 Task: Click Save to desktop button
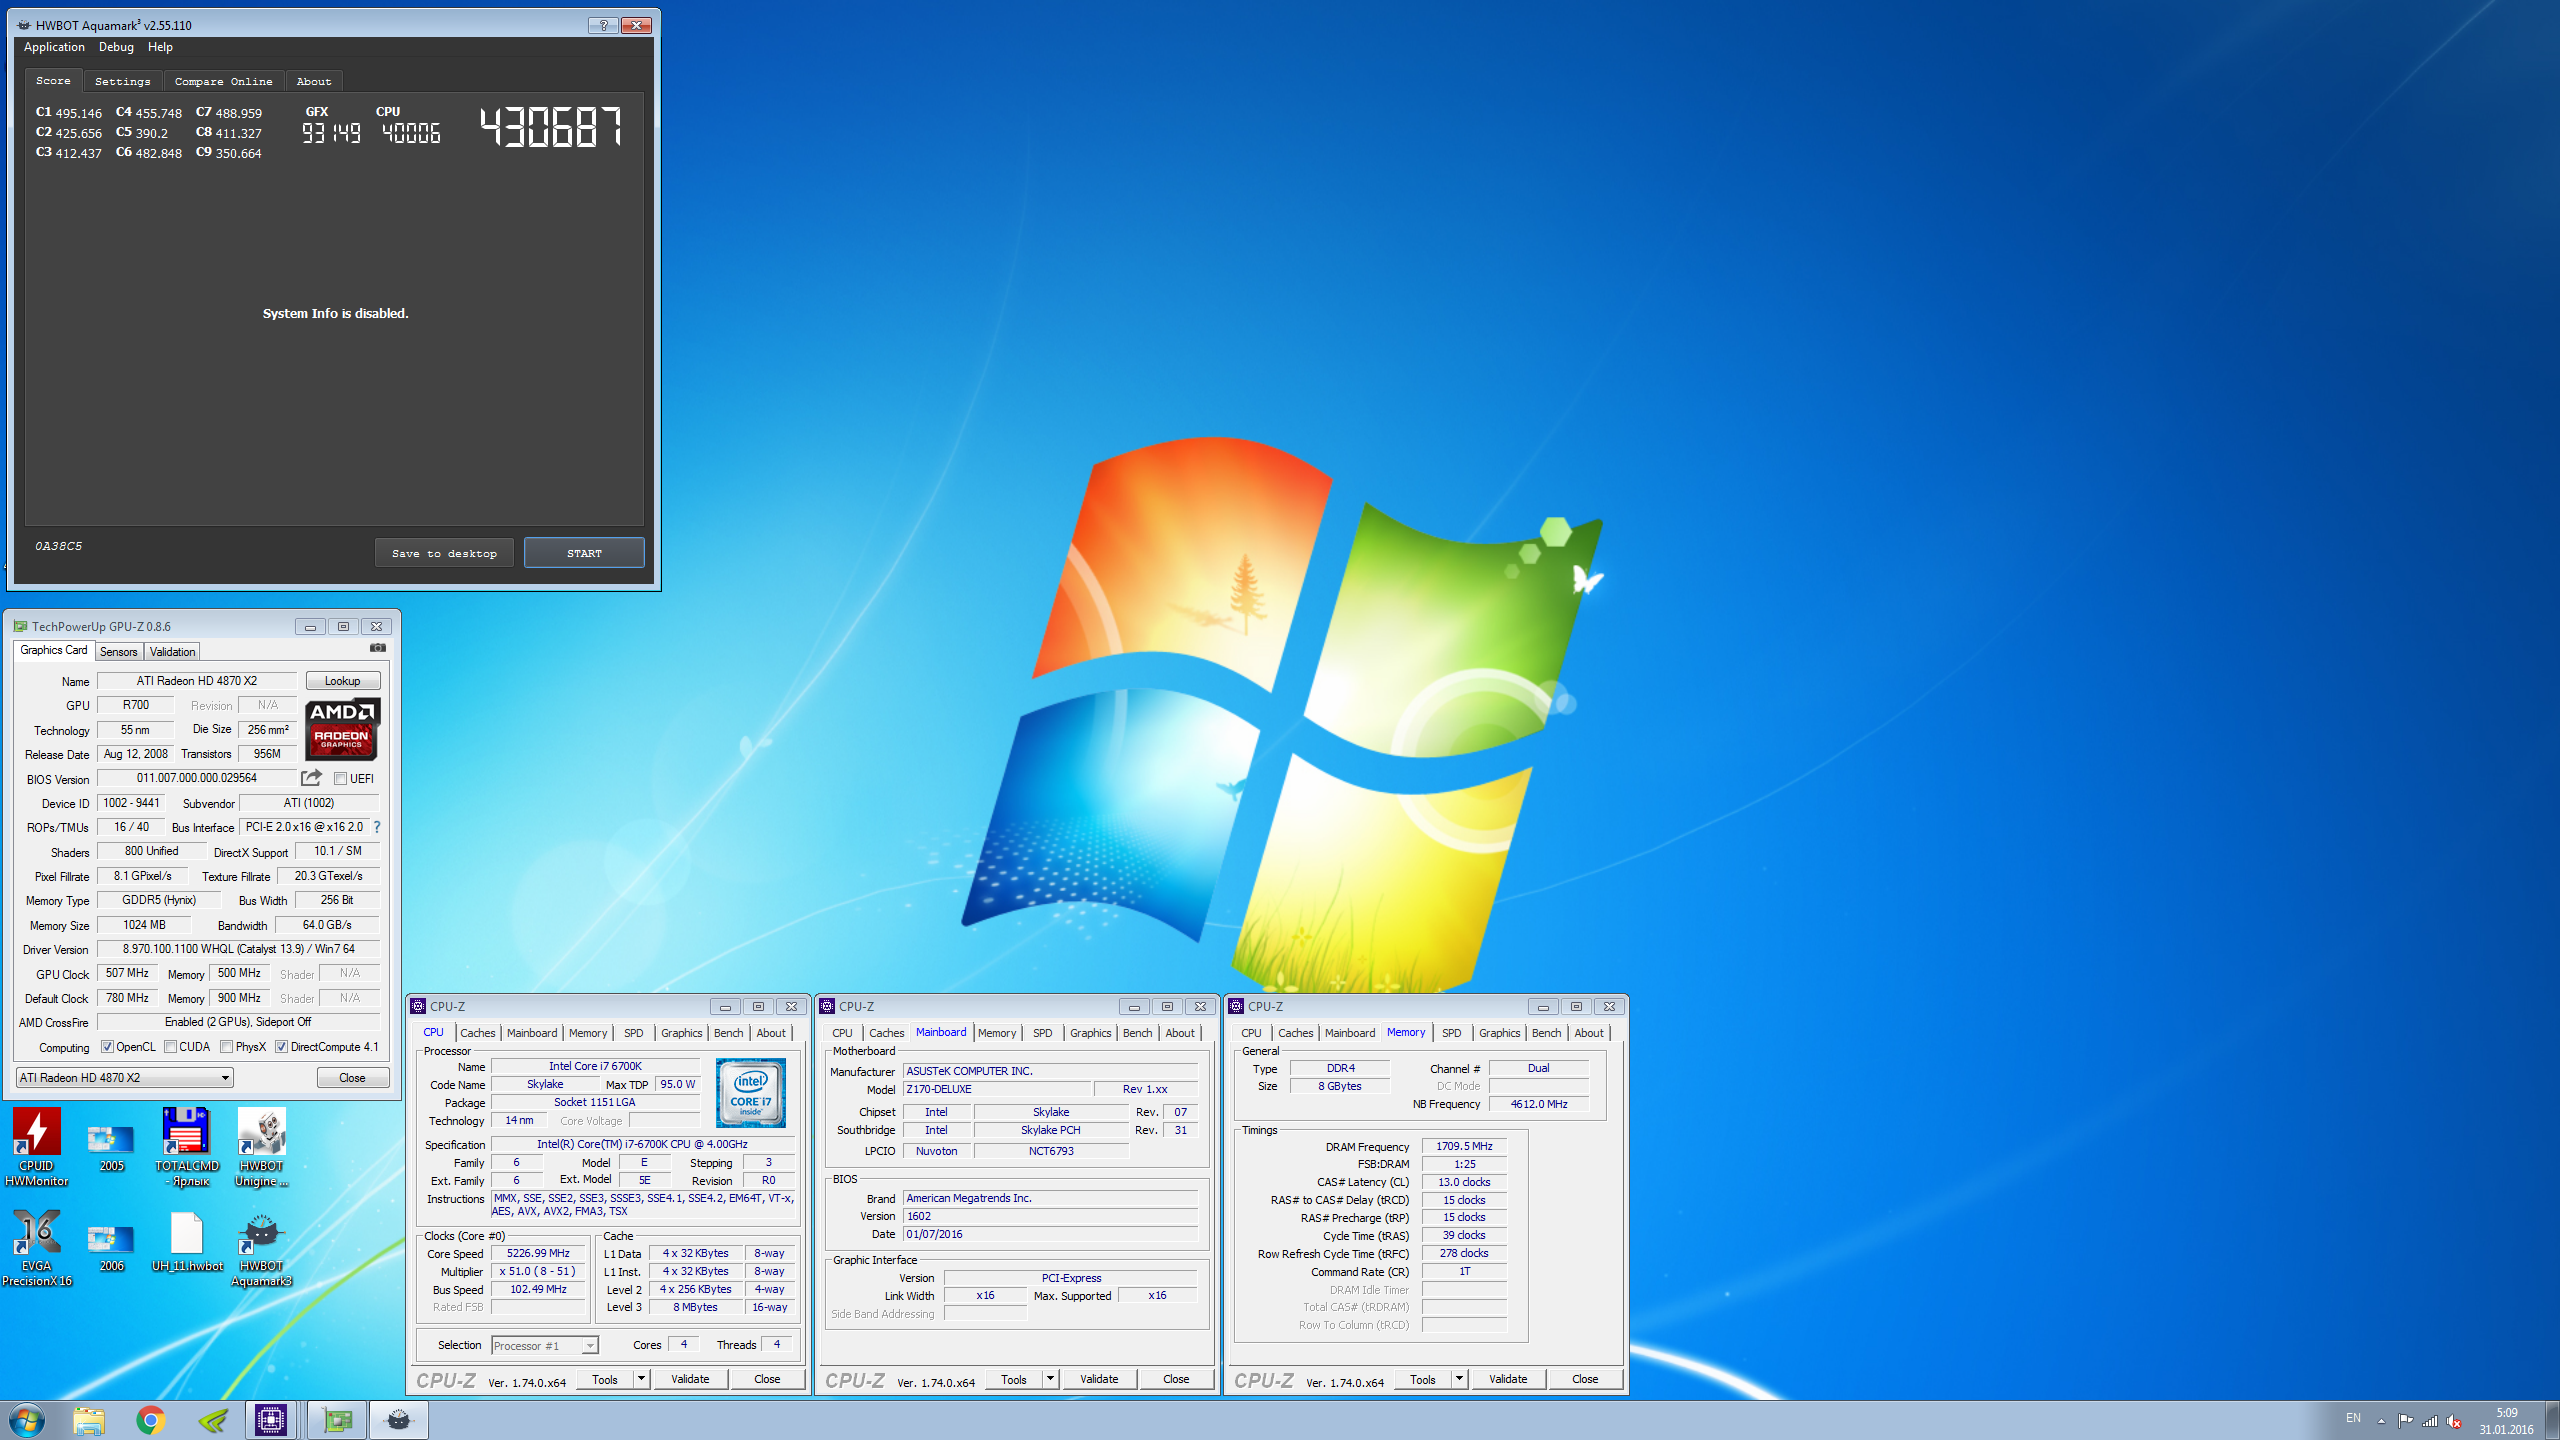(444, 553)
